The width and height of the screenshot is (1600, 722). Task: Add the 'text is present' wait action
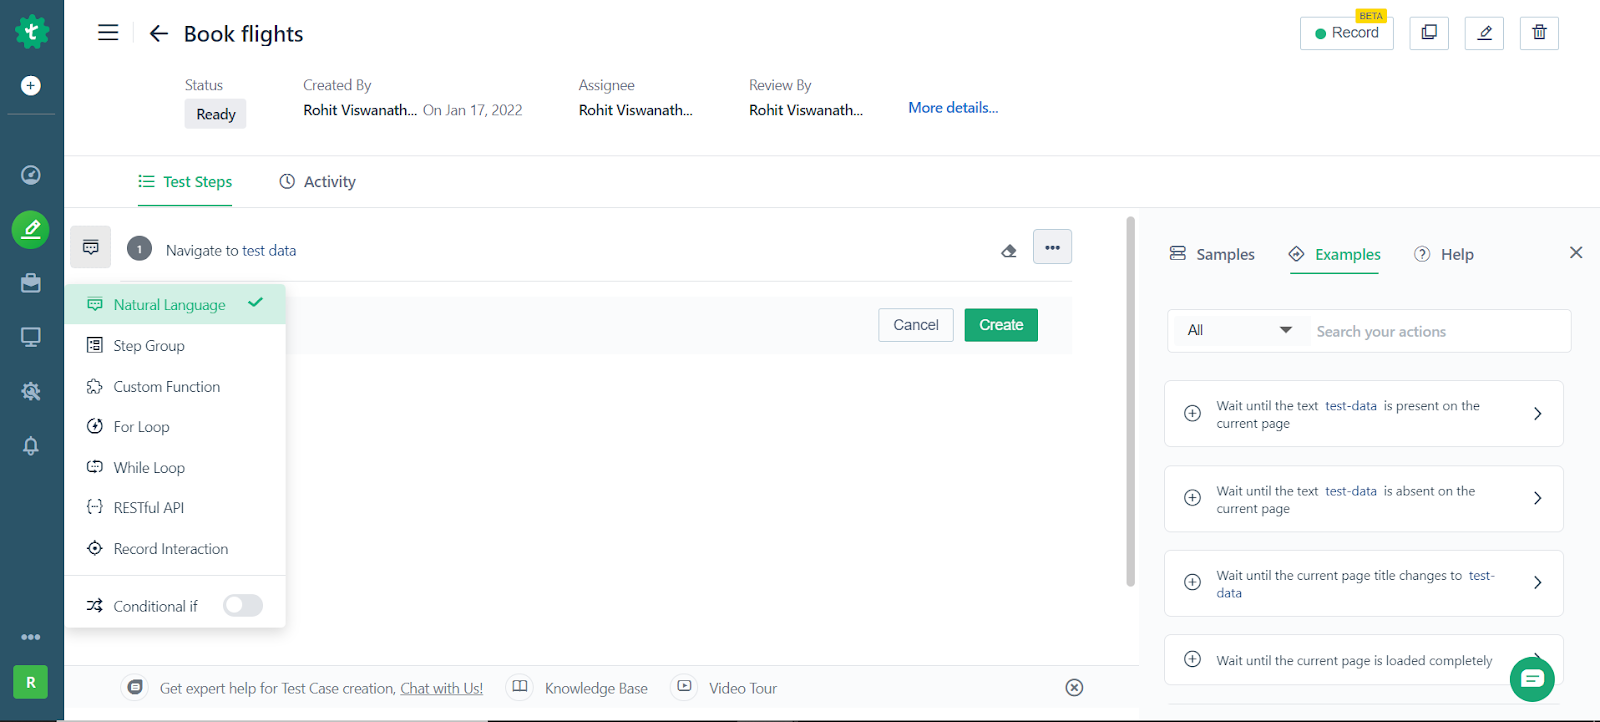(x=1192, y=413)
